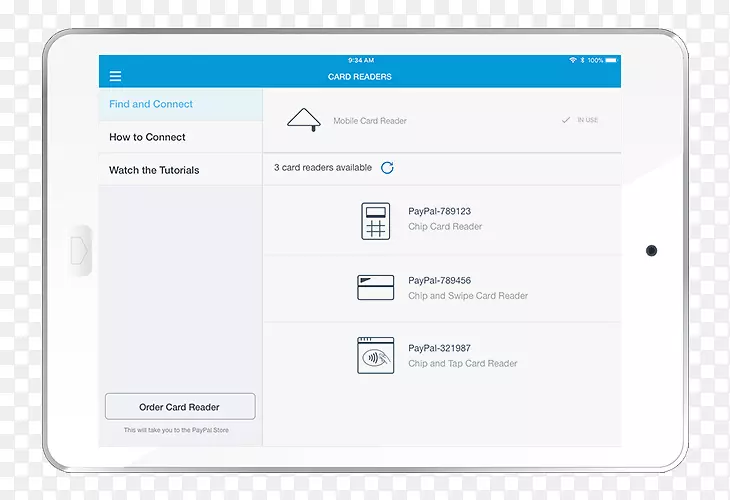Open the How to Connect section
The width and height of the screenshot is (730, 500).
click(147, 137)
